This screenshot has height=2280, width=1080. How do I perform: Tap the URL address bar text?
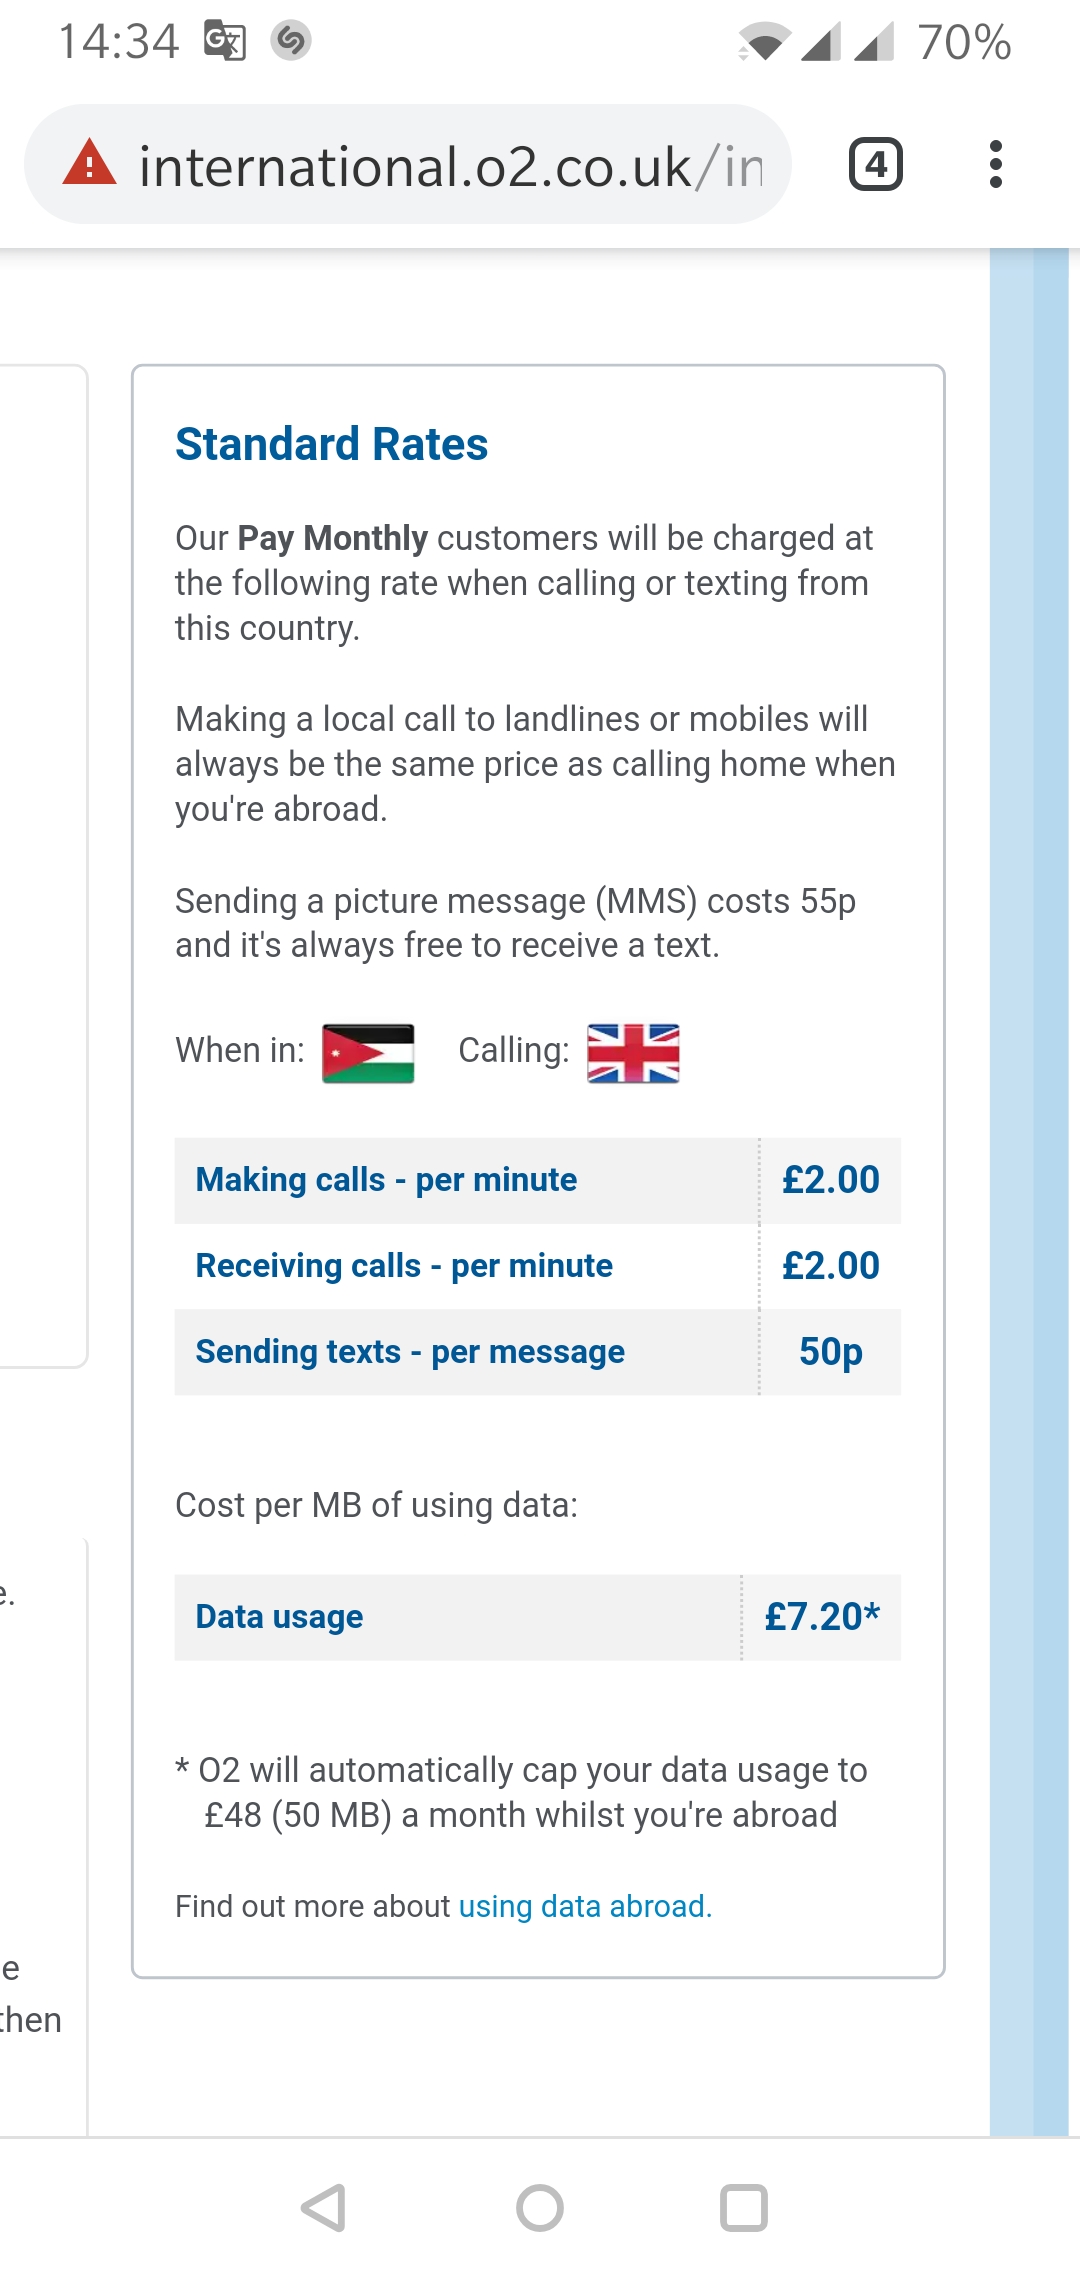pos(450,166)
